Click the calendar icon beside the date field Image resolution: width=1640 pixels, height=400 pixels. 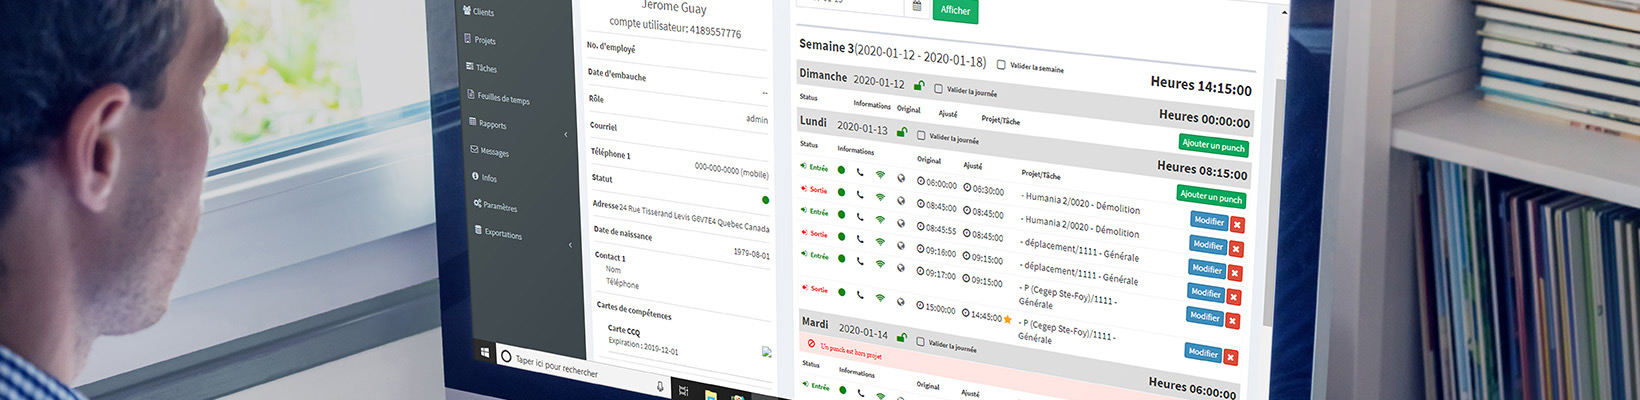point(917,7)
